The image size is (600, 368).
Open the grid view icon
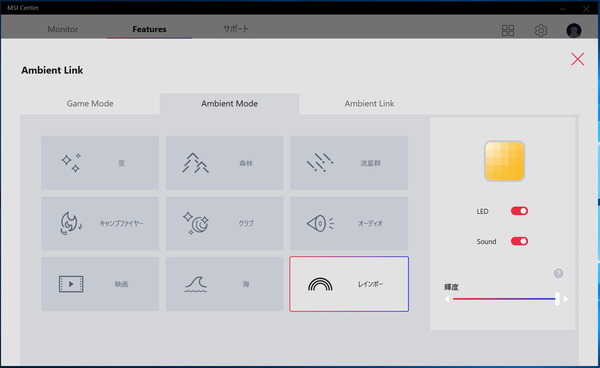tap(508, 30)
